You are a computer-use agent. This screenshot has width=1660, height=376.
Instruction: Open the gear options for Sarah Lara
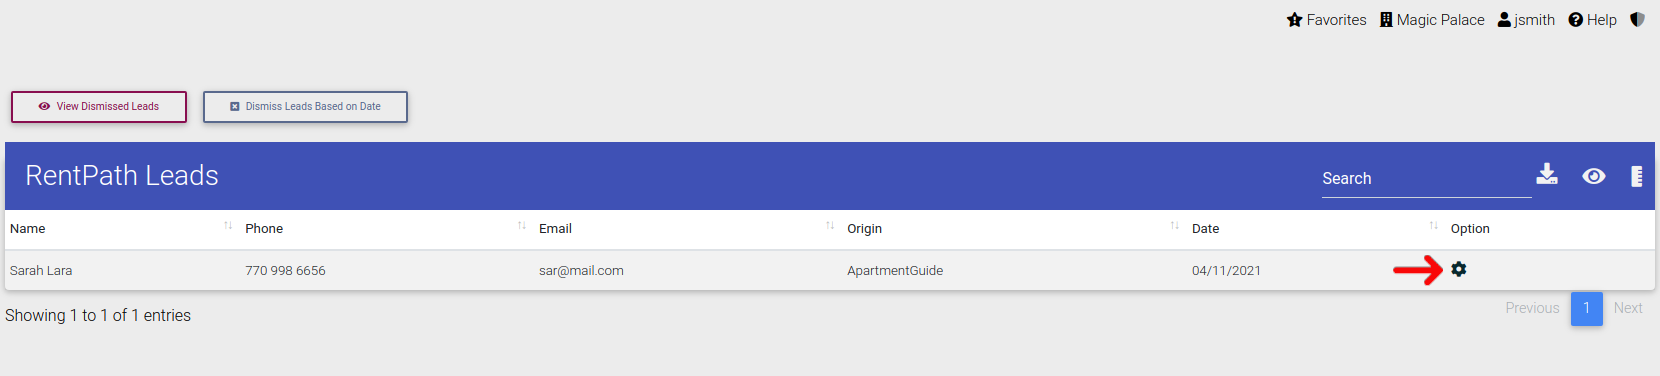pyautogui.click(x=1459, y=269)
